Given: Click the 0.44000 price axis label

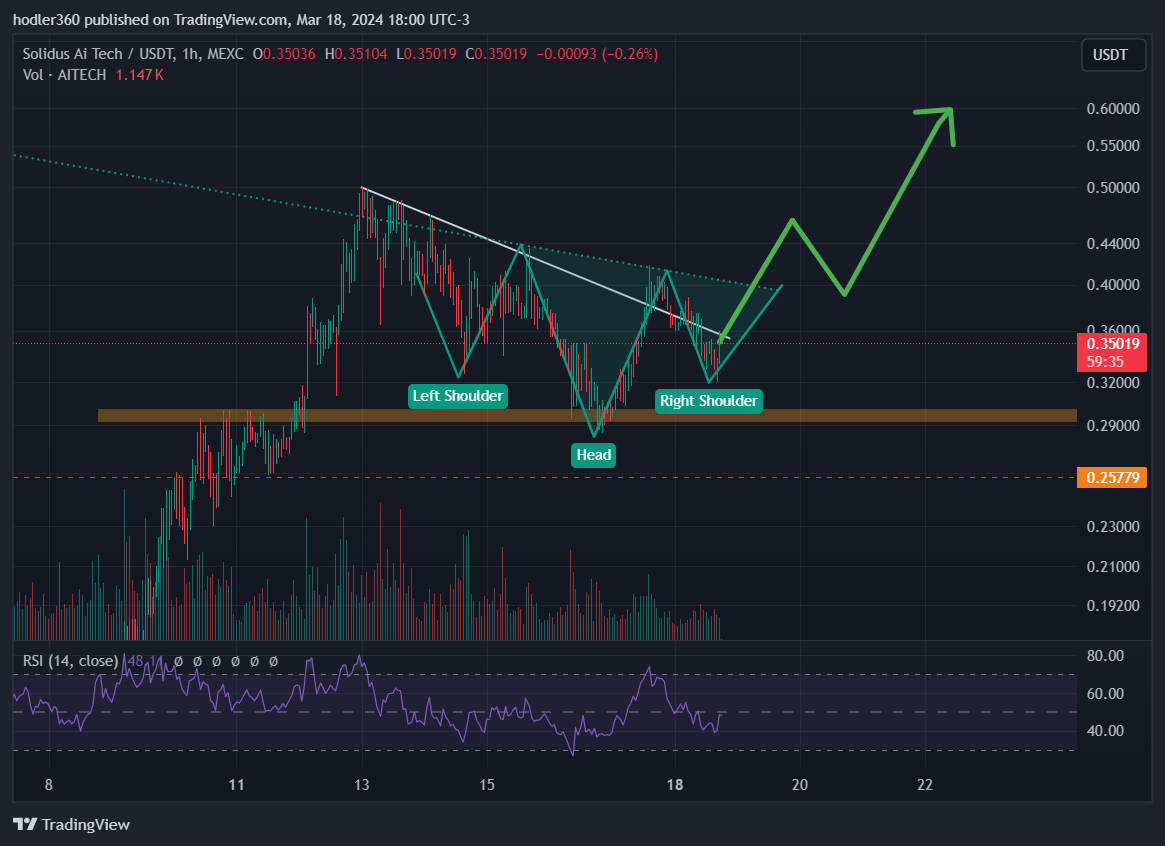Looking at the screenshot, I should 1112,244.
